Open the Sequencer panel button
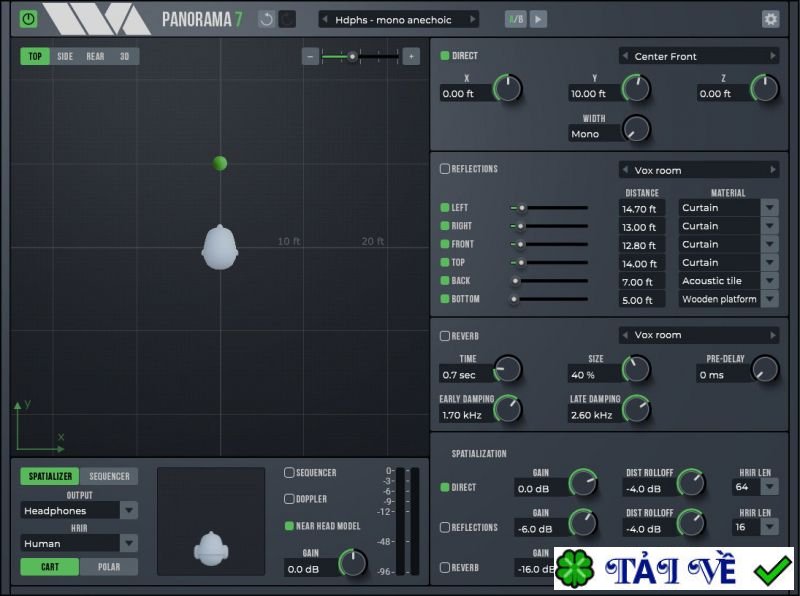800x596 pixels. 109,477
